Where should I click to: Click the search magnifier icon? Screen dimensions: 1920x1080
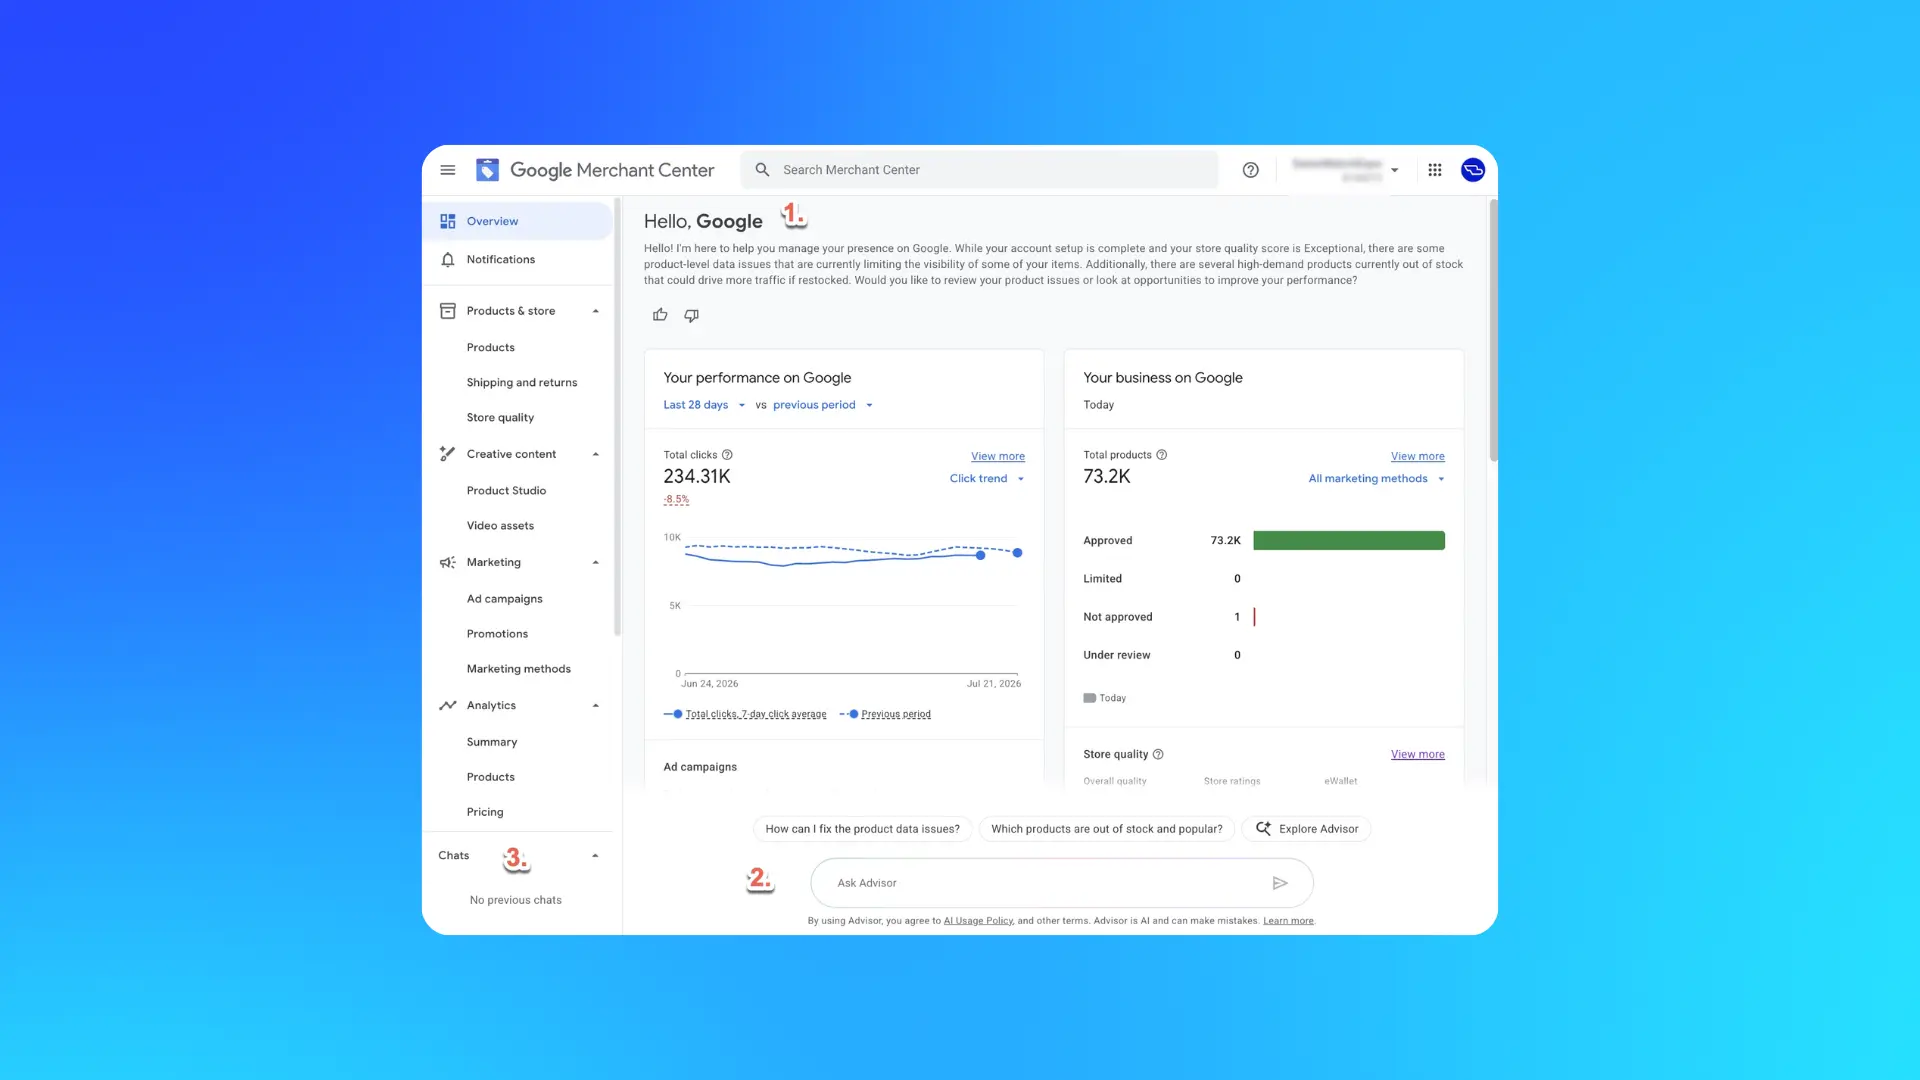tap(762, 170)
